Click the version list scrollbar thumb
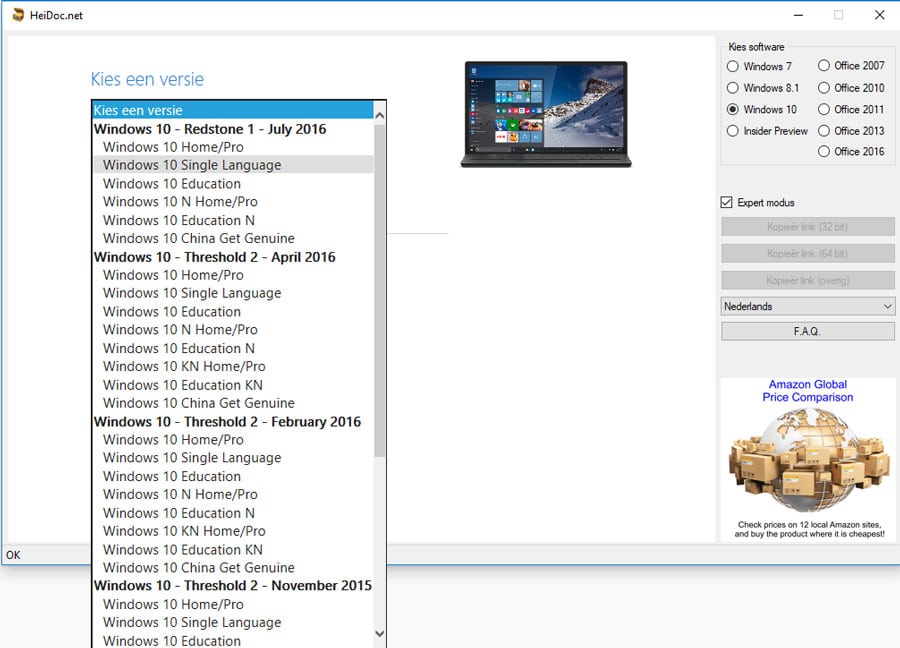 click(x=379, y=290)
